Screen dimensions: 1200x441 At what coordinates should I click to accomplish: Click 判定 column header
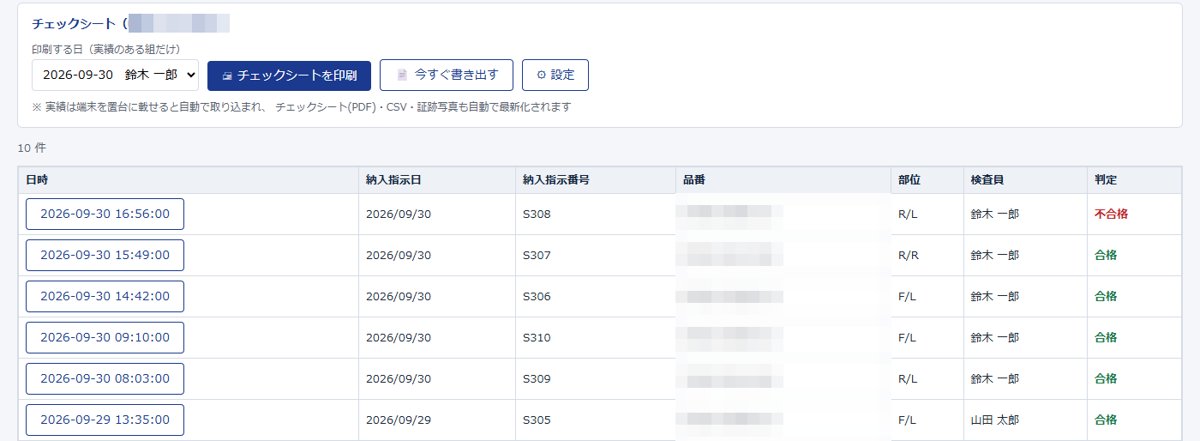click(1134, 180)
